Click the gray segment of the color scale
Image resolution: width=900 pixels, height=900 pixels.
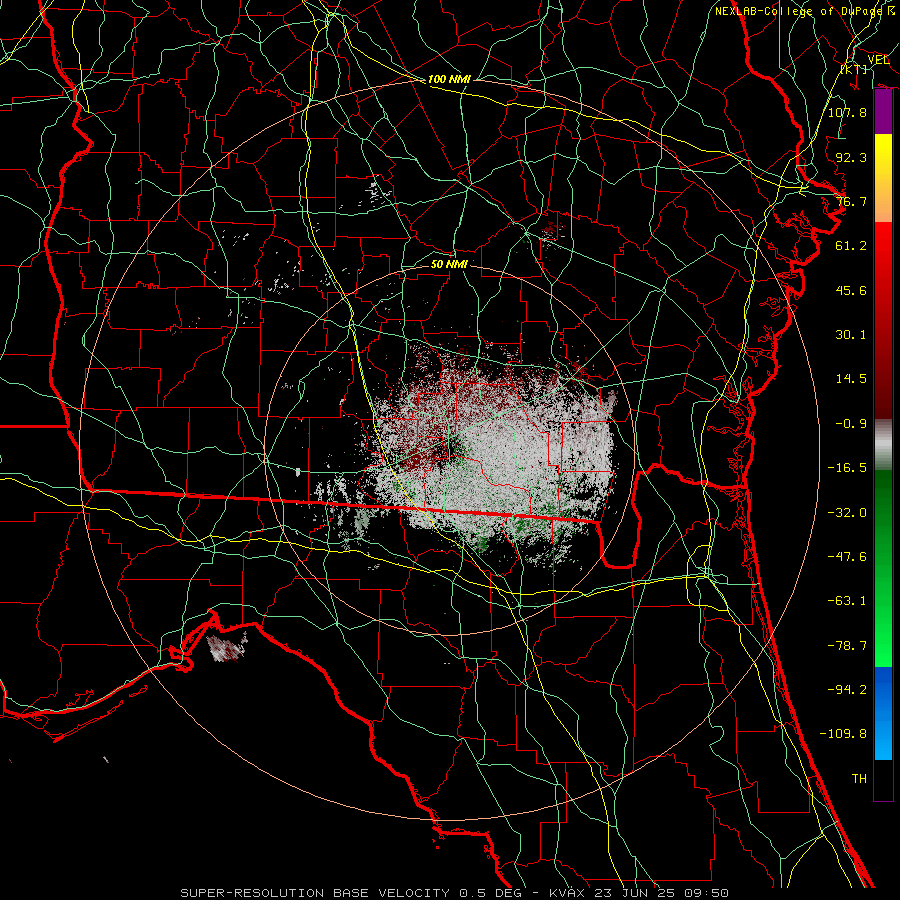(x=883, y=445)
